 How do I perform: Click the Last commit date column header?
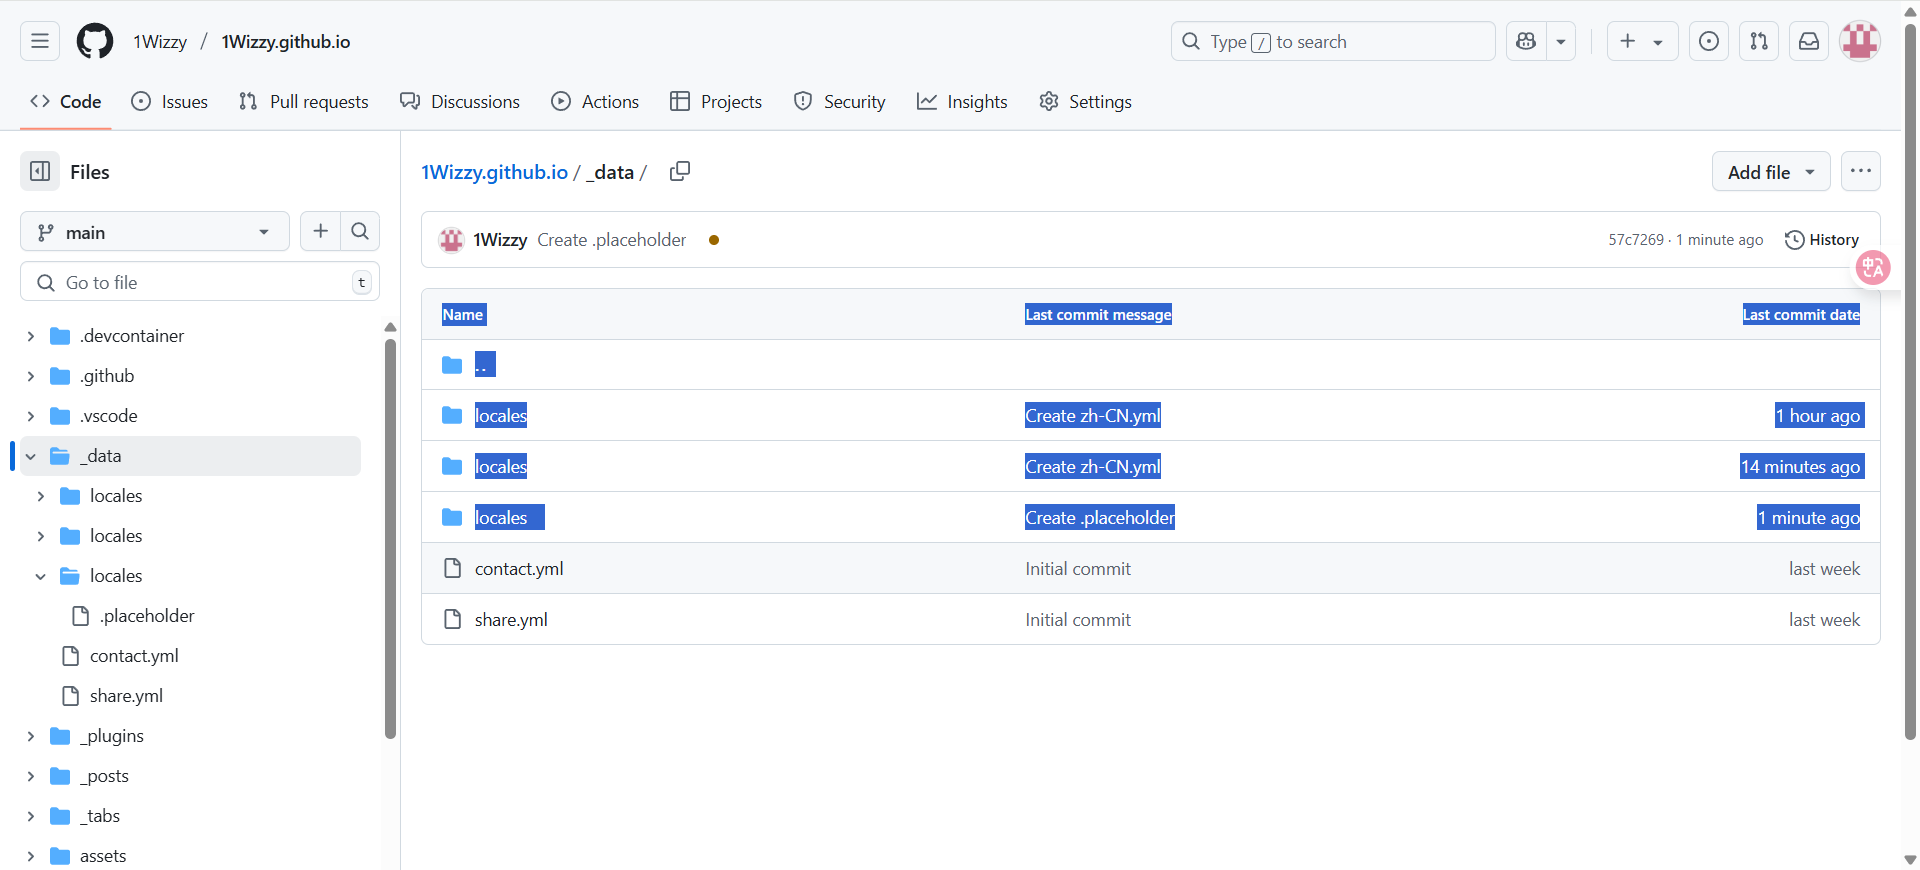coord(1801,315)
